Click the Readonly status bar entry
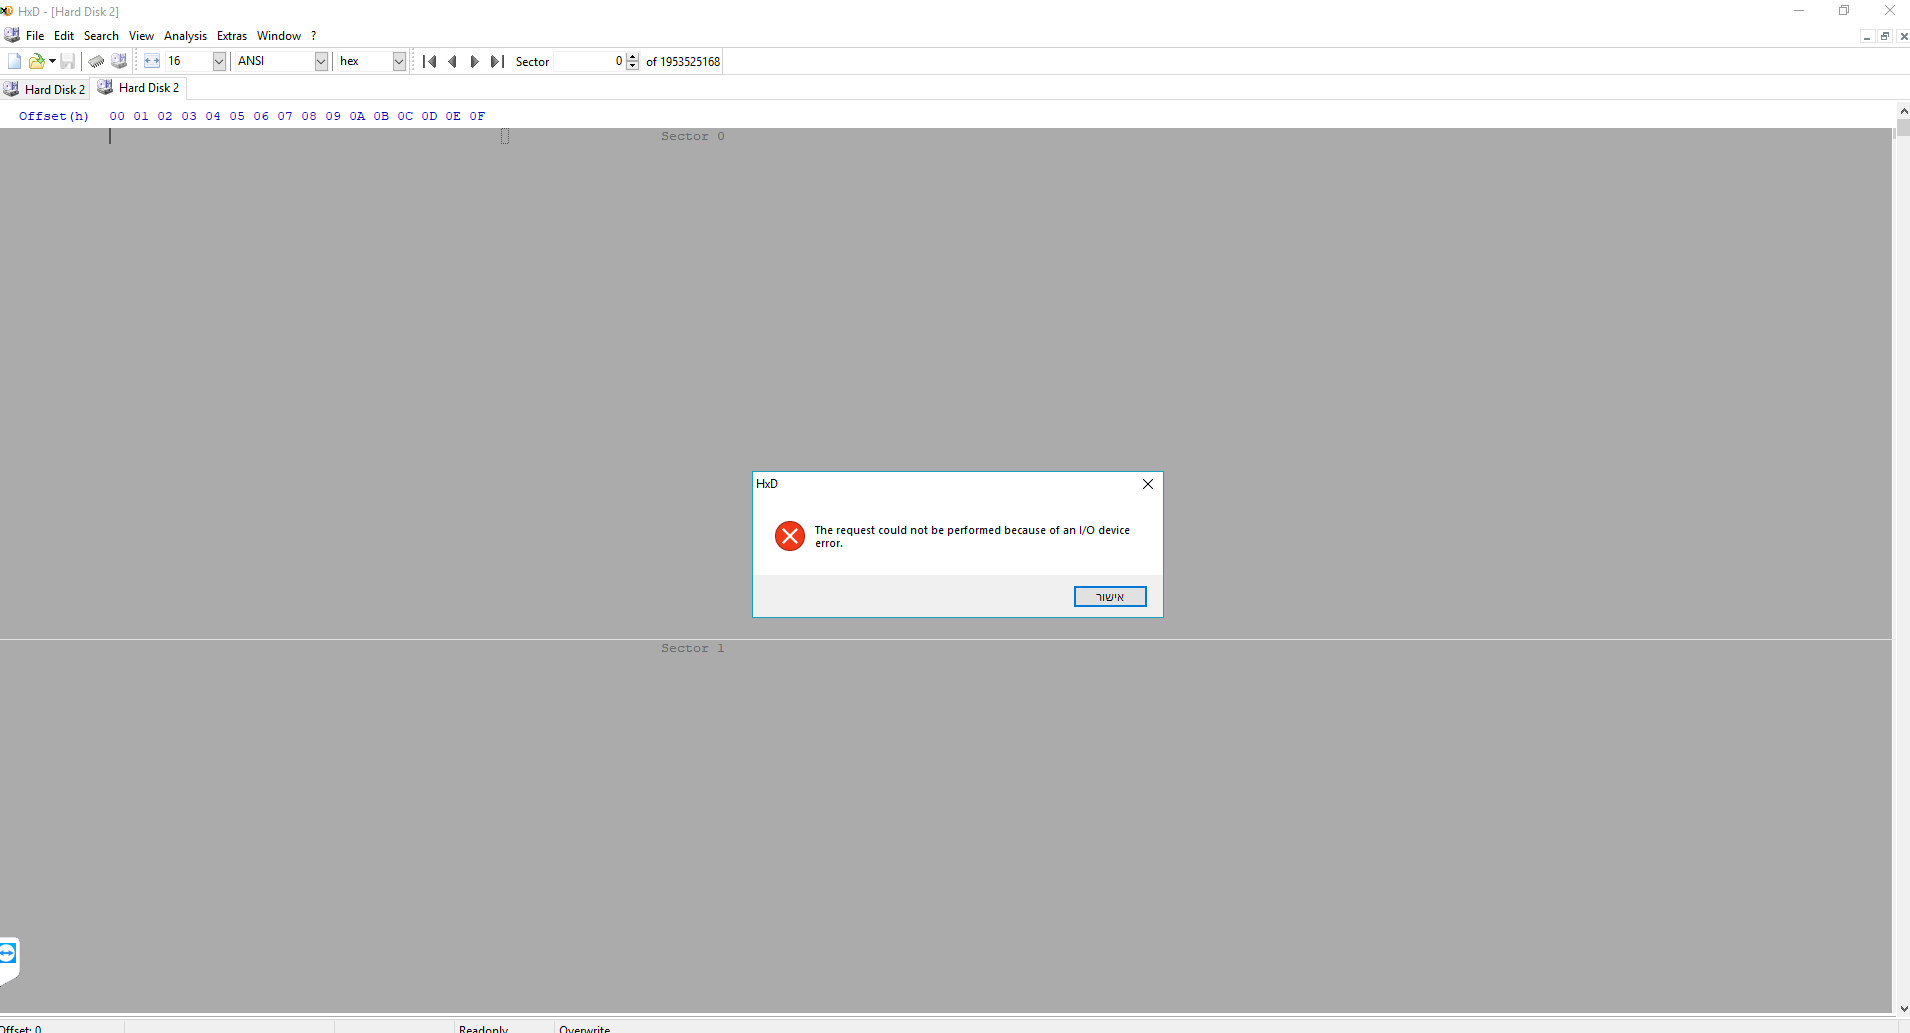The height and width of the screenshot is (1033, 1910). click(x=483, y=1029)
